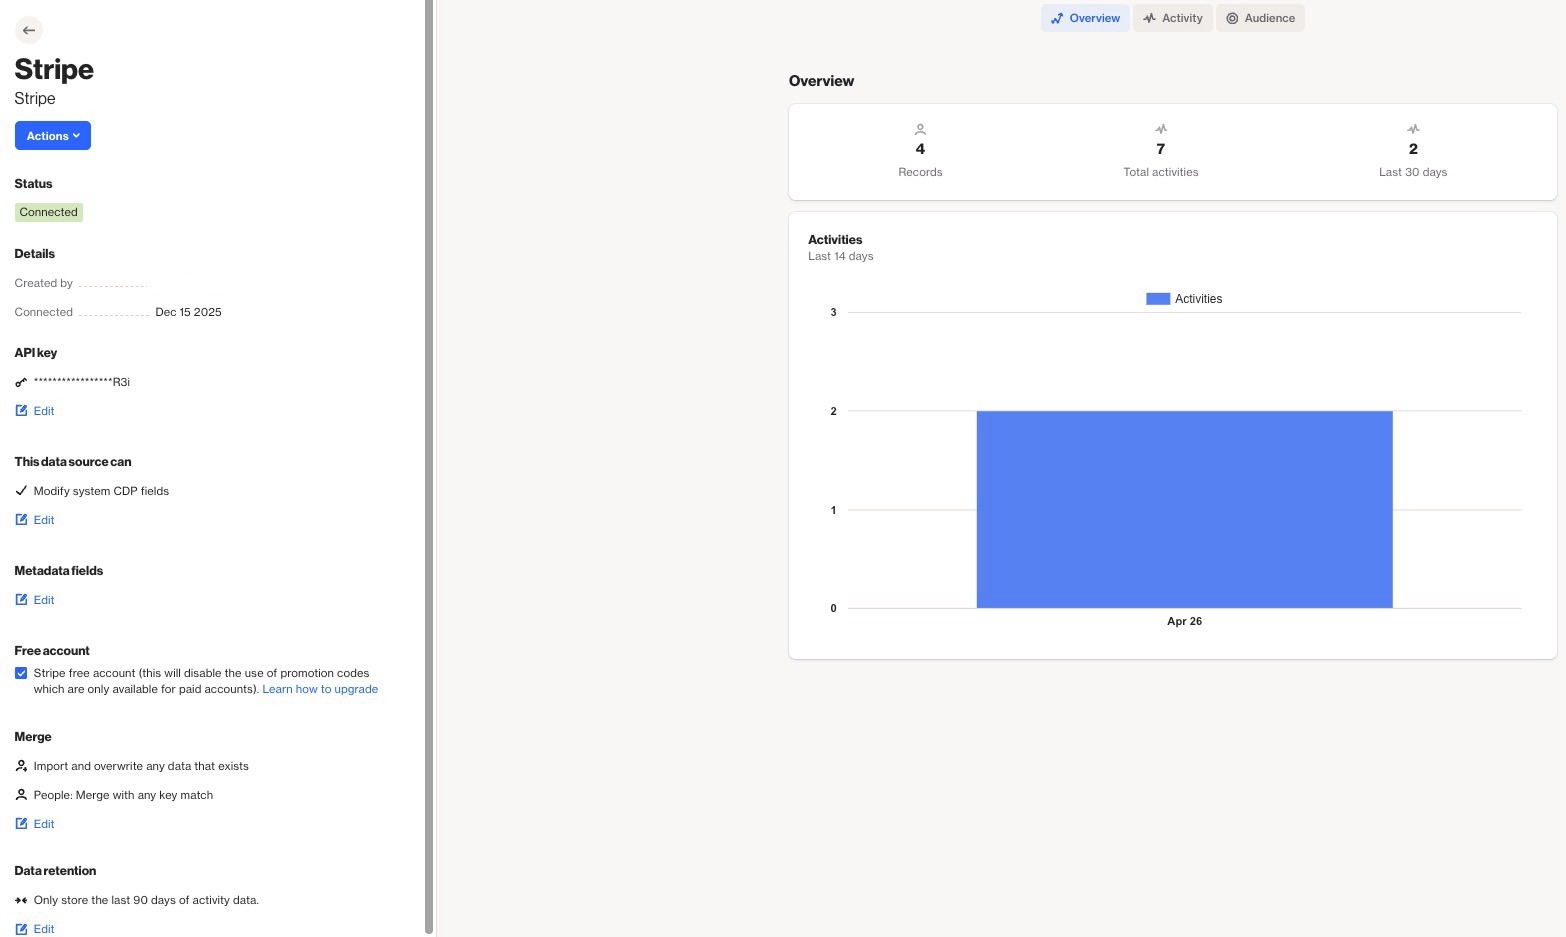
Task: Click the API key icon
Action: coord(21,382)
